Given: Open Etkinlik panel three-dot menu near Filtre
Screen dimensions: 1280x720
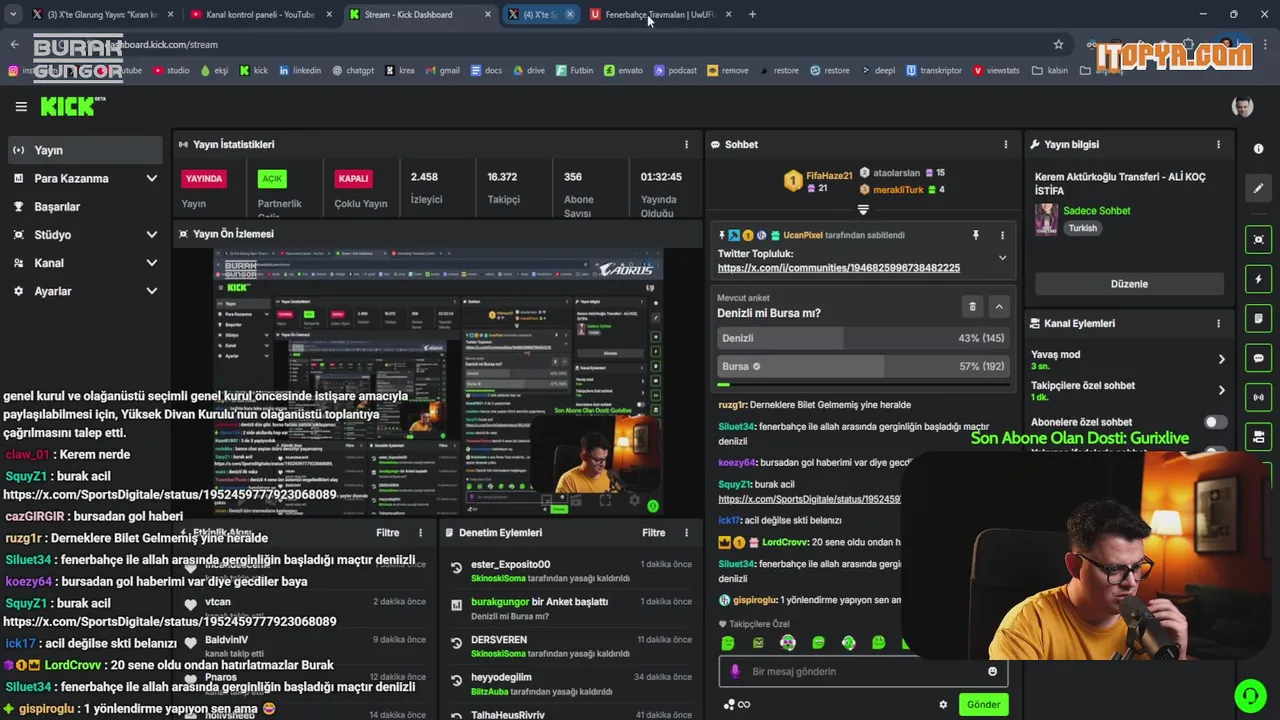Looking at the screenshot, I should coord(420,533).
